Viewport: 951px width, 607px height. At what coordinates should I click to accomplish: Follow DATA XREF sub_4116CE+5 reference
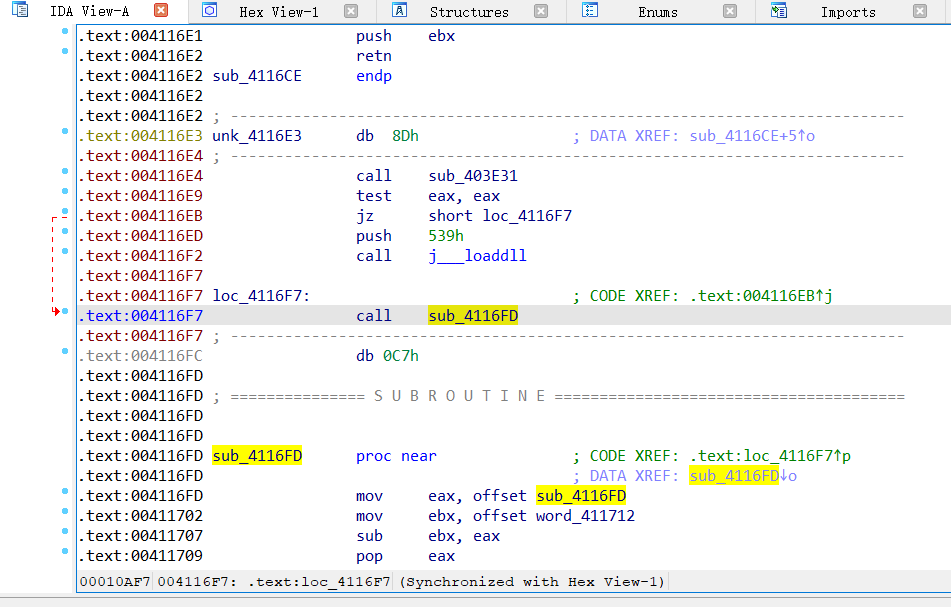(752, 136)
